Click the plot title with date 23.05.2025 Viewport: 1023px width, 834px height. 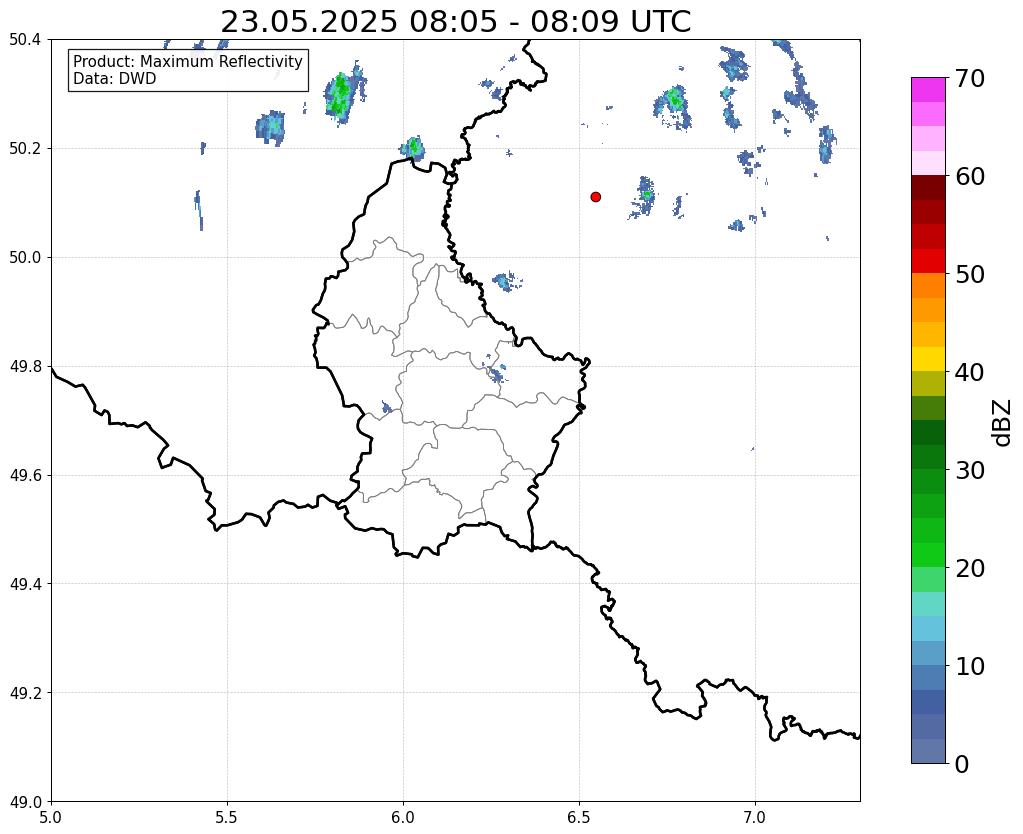[x=455, y=22]
